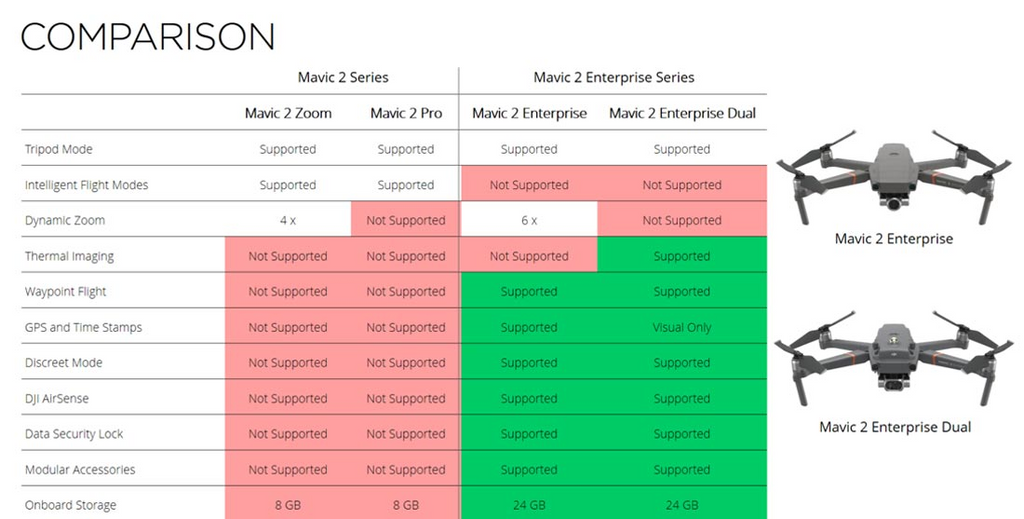Select the Mavic 2 Series group header
The image size is (1024, 519).
343,77
